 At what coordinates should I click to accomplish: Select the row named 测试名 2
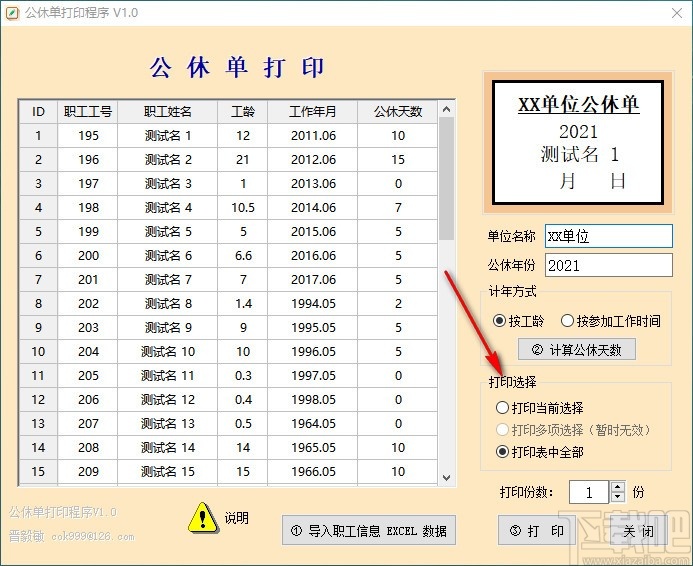point(228,159)
